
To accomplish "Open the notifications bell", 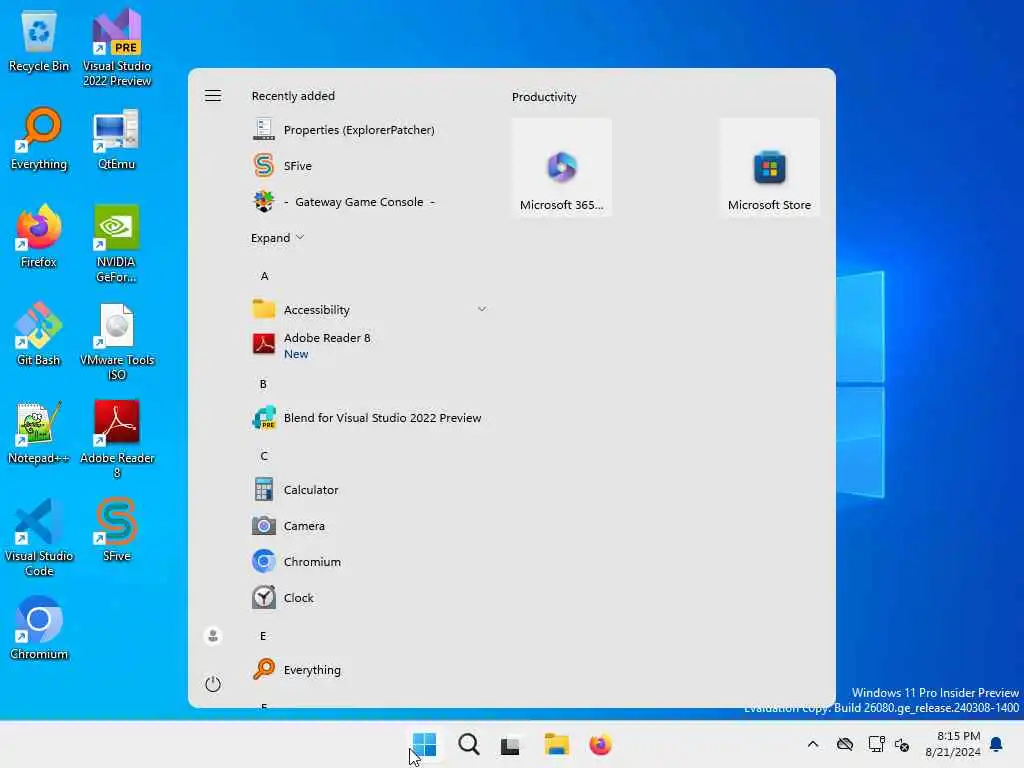I will point(996,744).
